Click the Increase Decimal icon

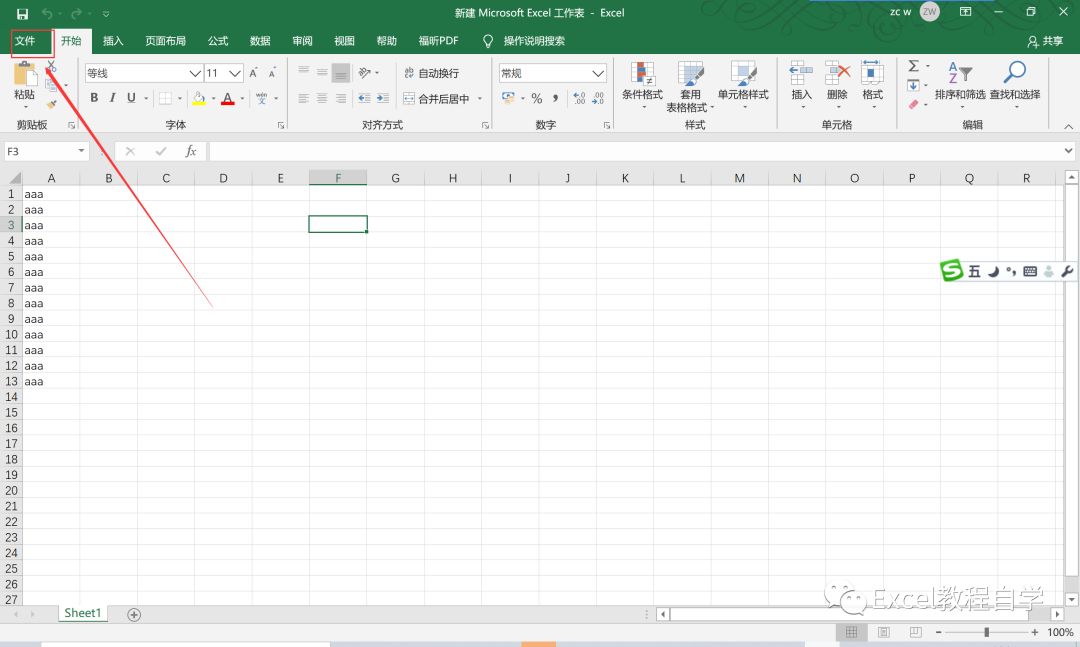(x=579, y=99)
